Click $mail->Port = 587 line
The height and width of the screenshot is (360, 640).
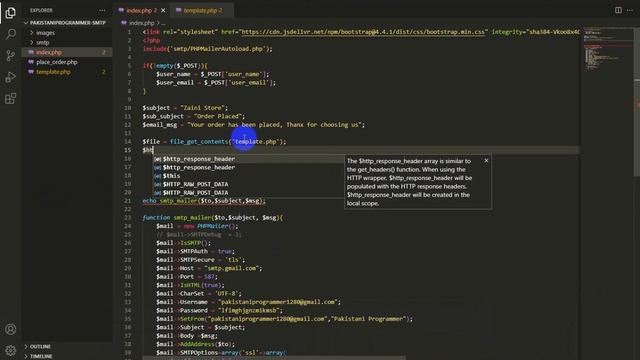point(187,277)
